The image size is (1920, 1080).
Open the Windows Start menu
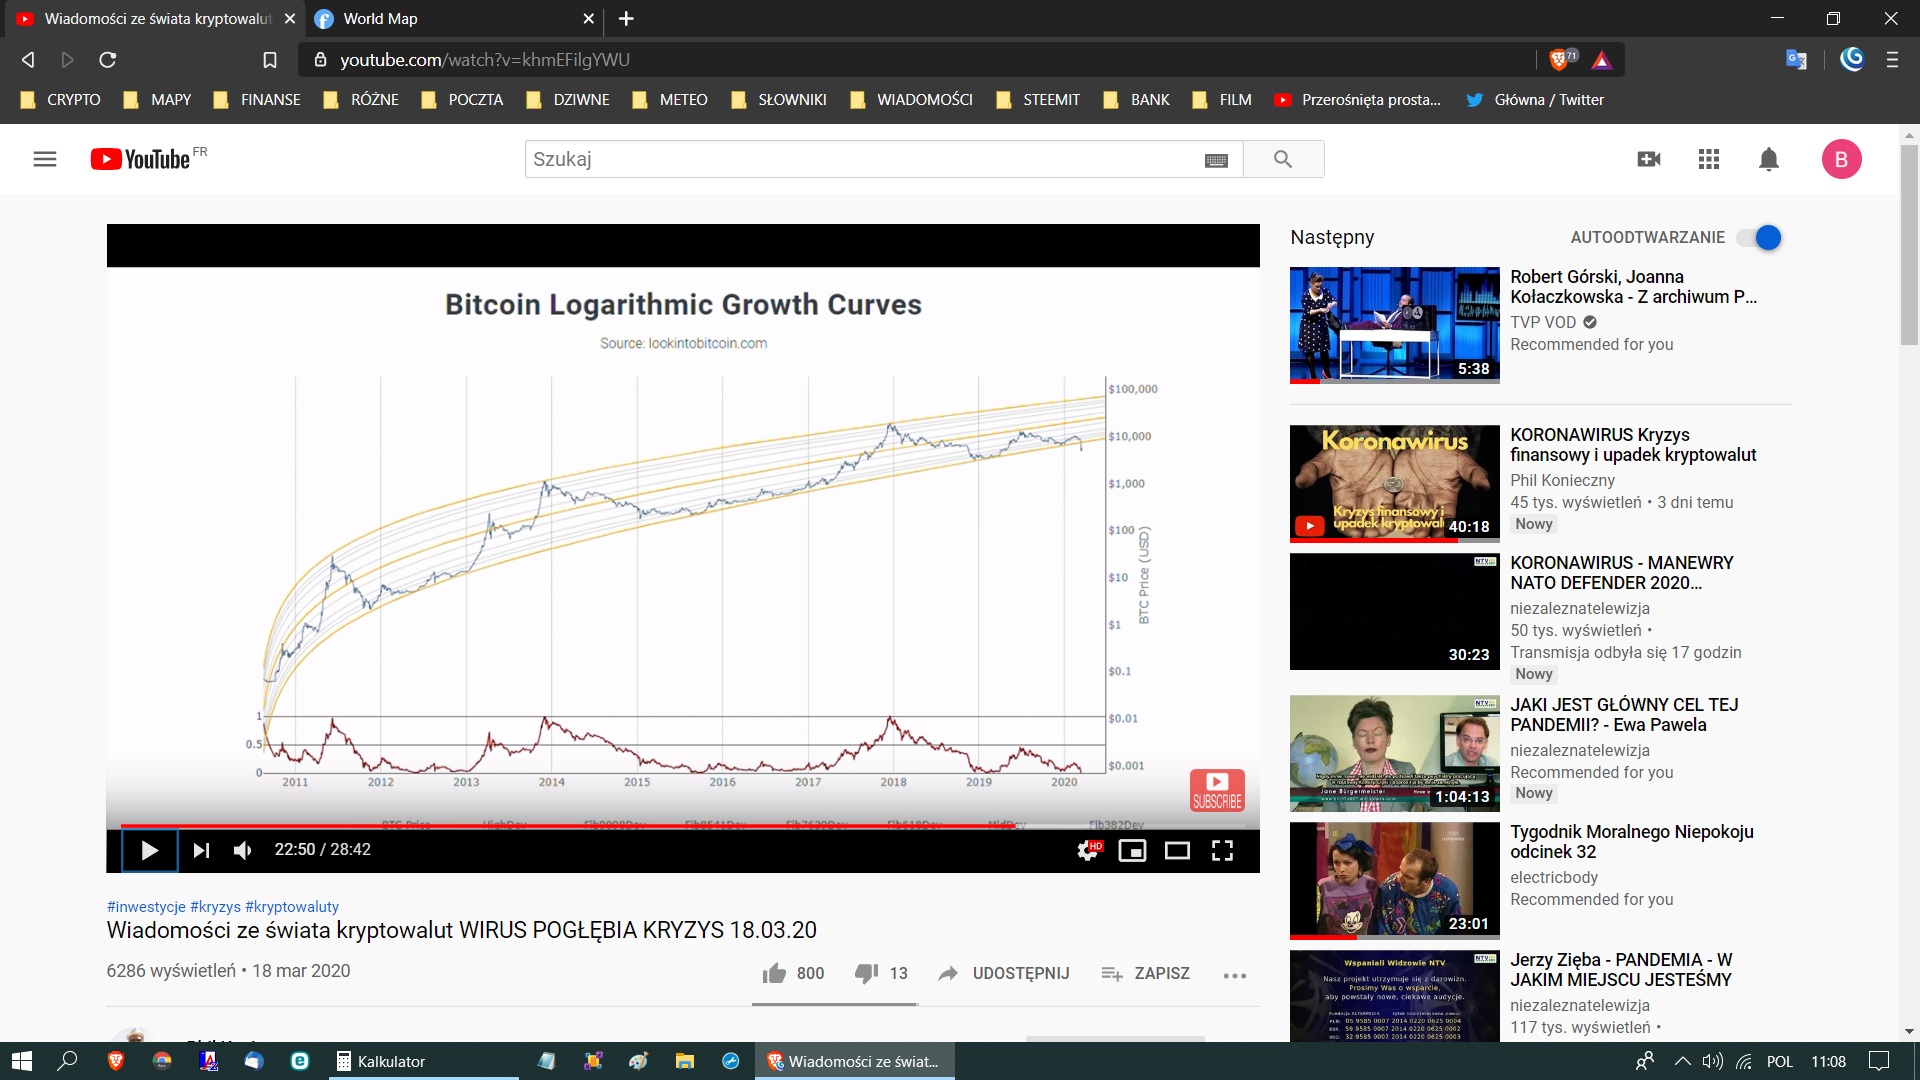point(22,1061)
